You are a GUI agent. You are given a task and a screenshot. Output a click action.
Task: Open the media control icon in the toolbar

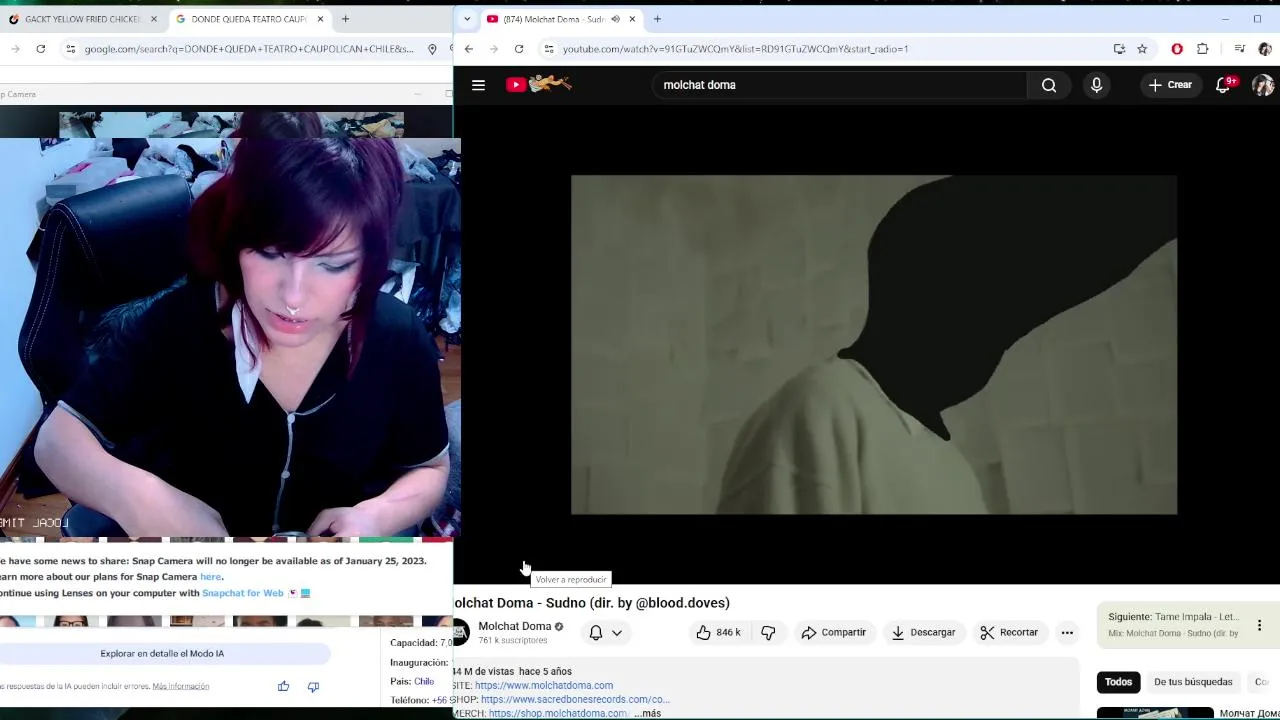coord(1240,49)
